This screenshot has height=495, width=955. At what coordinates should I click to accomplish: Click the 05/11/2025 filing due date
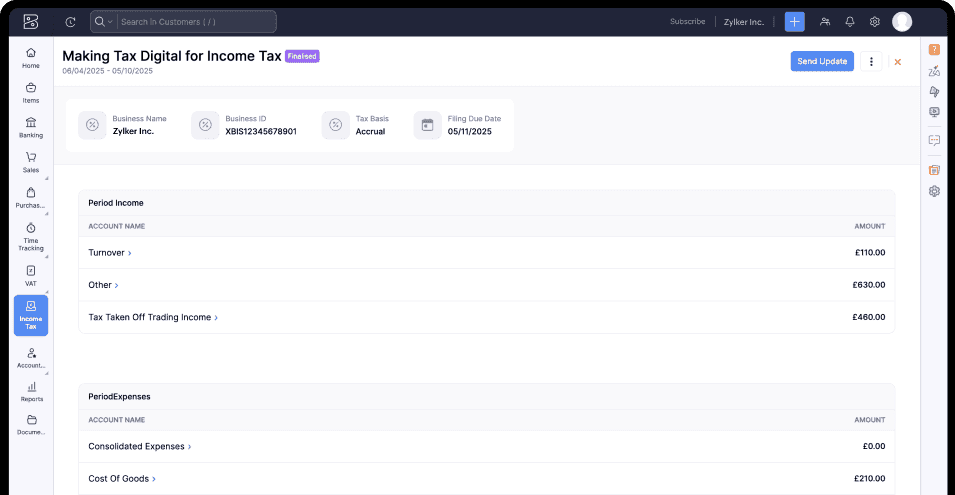[x=470, y=132]
